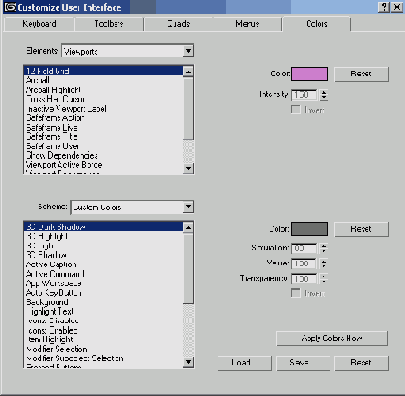Switch to the Menus tab
405x396 pixels.
tap(247, 24)
